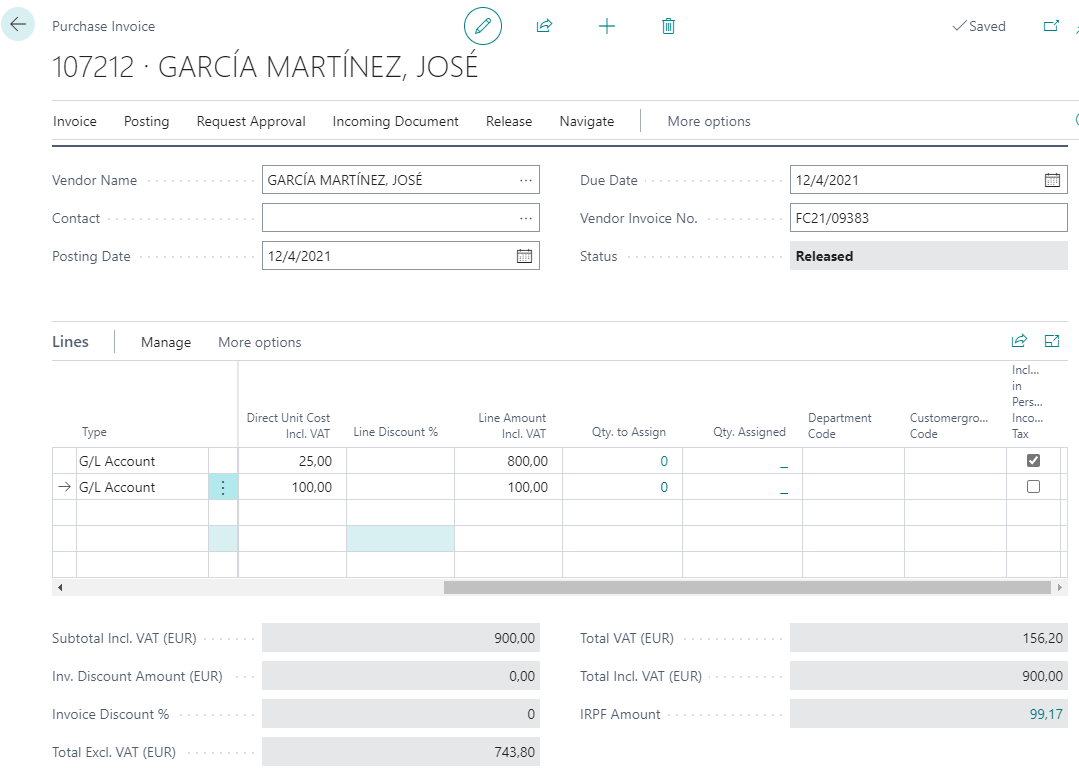
Task: Click the Lines section heading
Action: coord(70,341)
